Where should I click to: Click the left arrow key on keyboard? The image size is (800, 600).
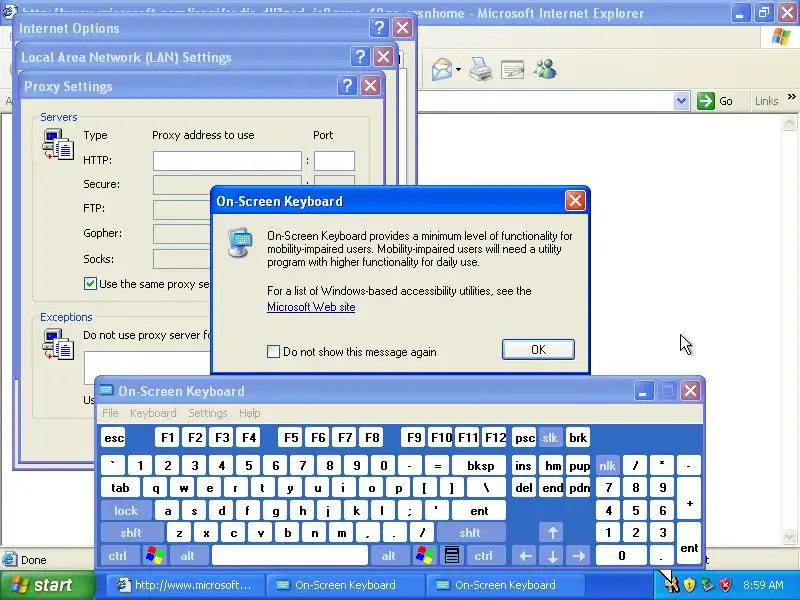pos(526,555)
